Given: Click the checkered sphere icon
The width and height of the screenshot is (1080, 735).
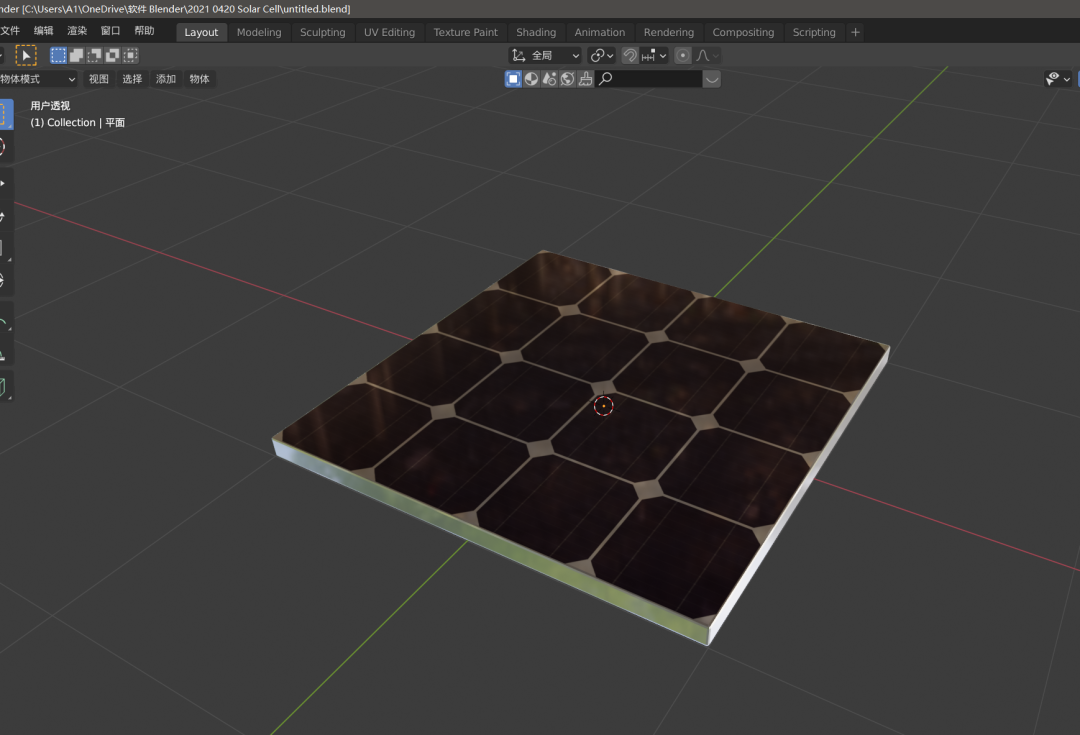Looking at the screenshot, I should (531, 79).
